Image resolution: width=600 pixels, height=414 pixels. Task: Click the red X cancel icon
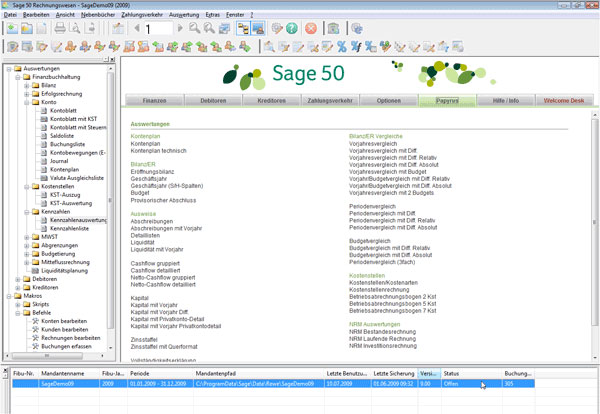point(311,28)
